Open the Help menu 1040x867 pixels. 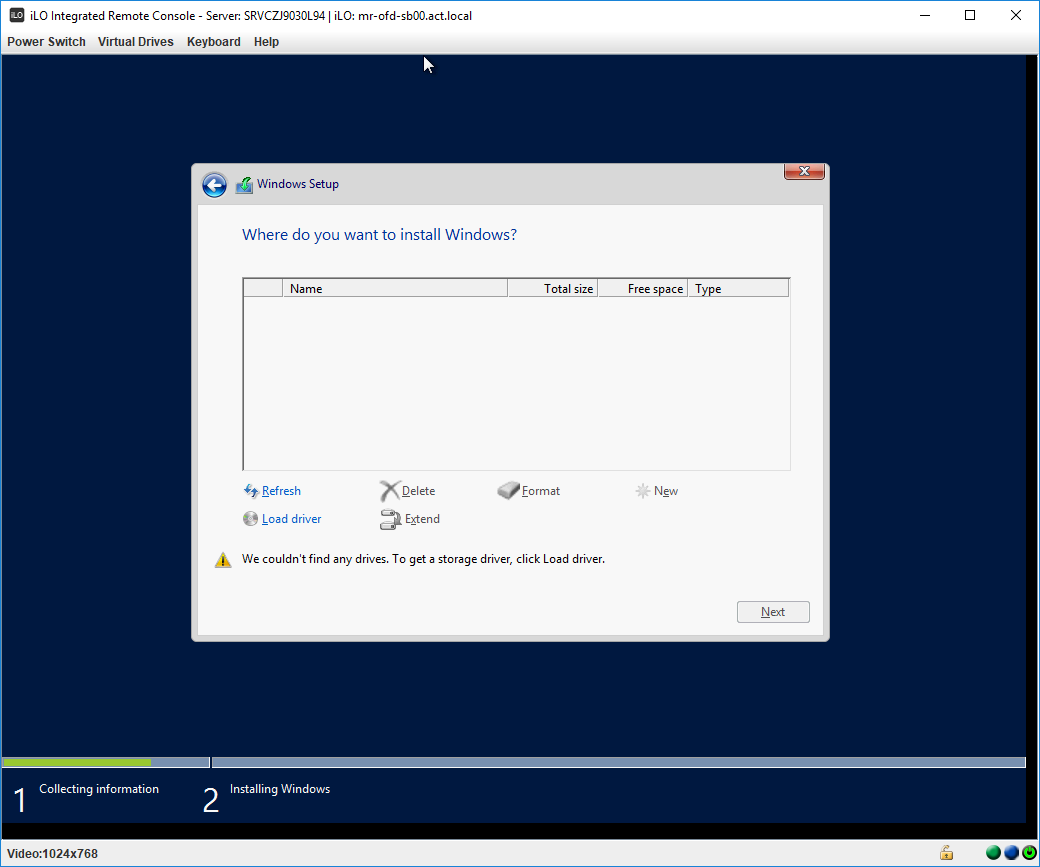pos(266,42)
